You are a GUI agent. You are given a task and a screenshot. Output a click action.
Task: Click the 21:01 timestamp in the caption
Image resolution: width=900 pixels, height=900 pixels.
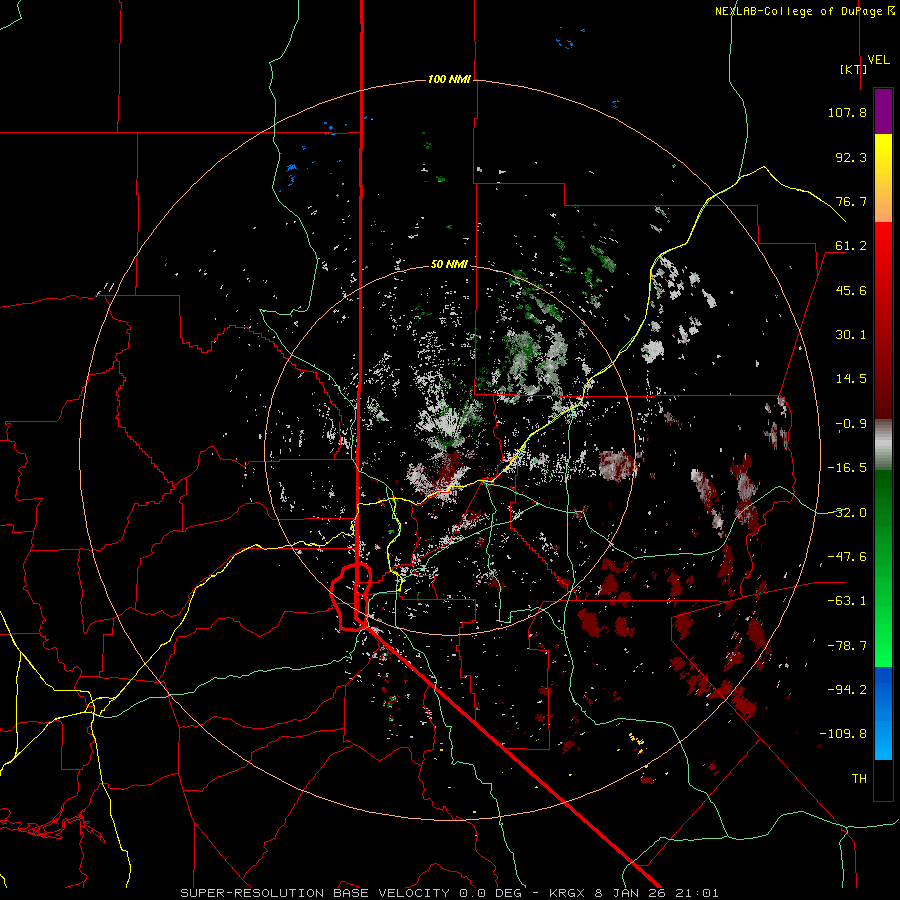pyautogui.click(x=699, y=893)
